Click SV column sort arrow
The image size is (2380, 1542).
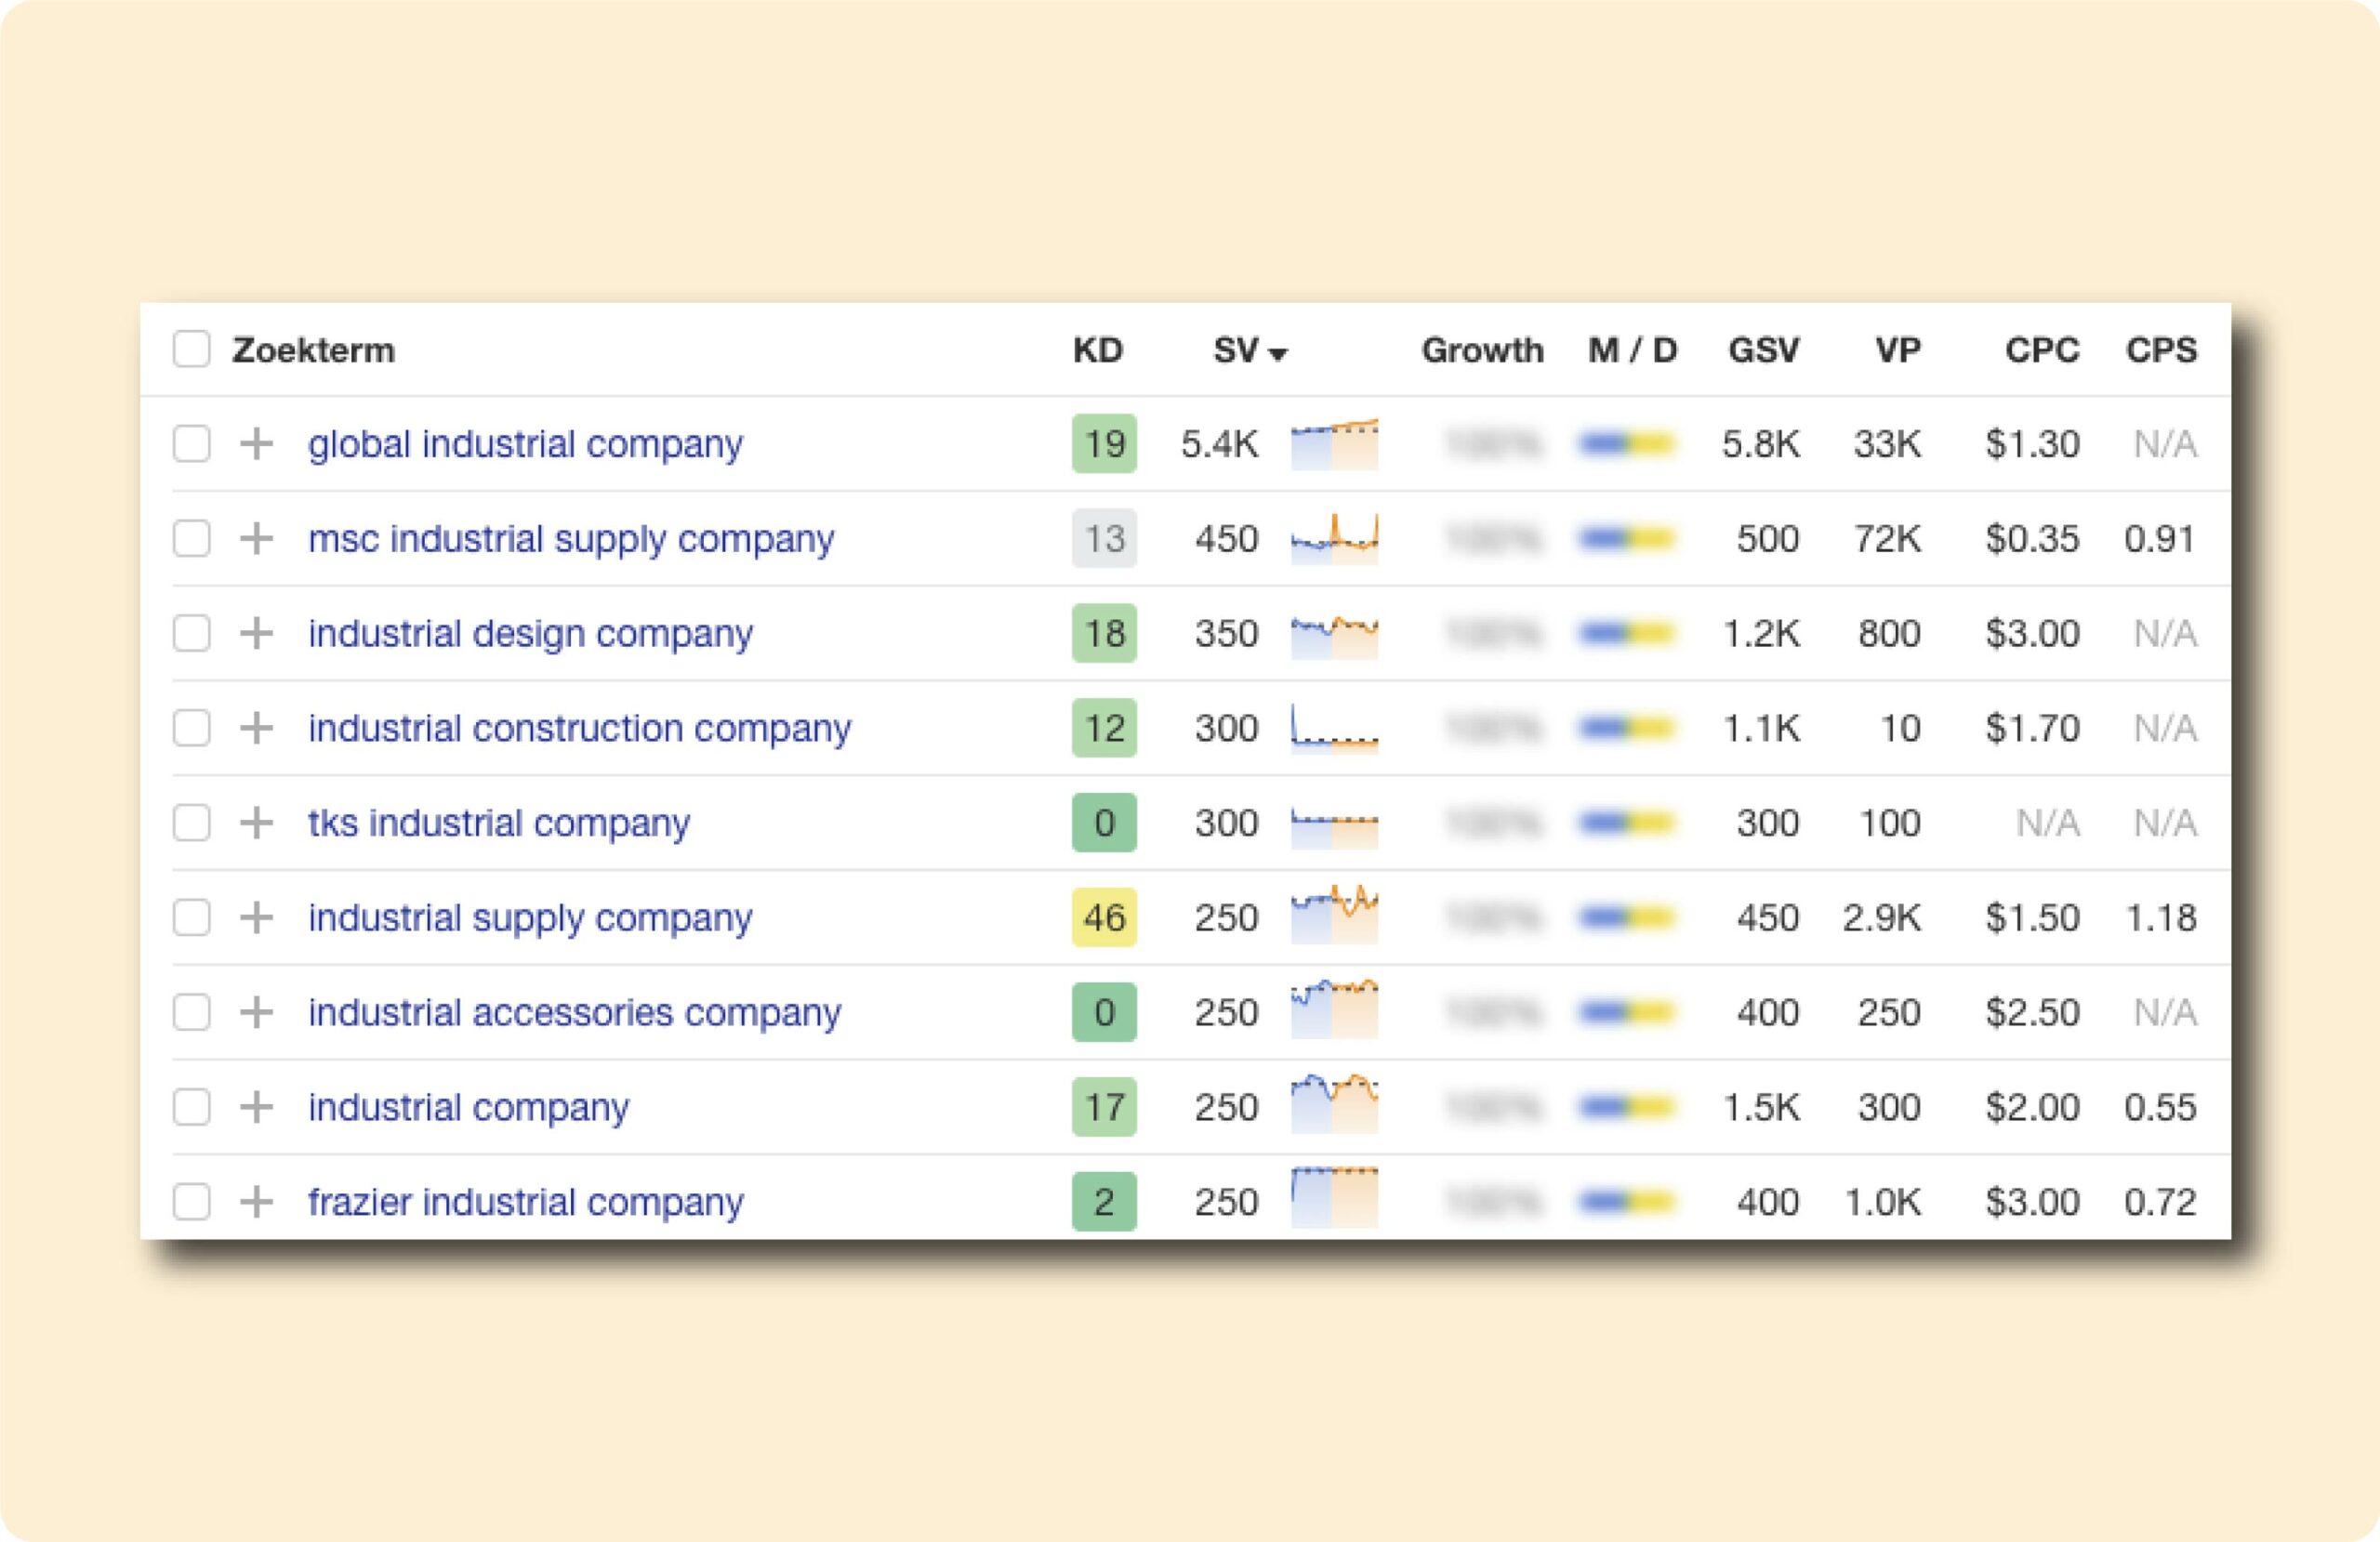(x=1277, y=353)
